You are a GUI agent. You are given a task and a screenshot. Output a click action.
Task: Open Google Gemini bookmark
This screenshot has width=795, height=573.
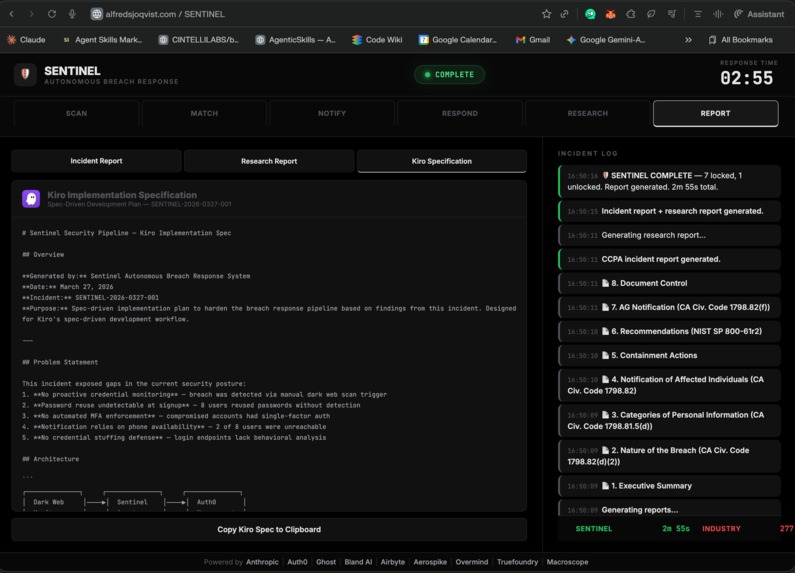[606, 40]
